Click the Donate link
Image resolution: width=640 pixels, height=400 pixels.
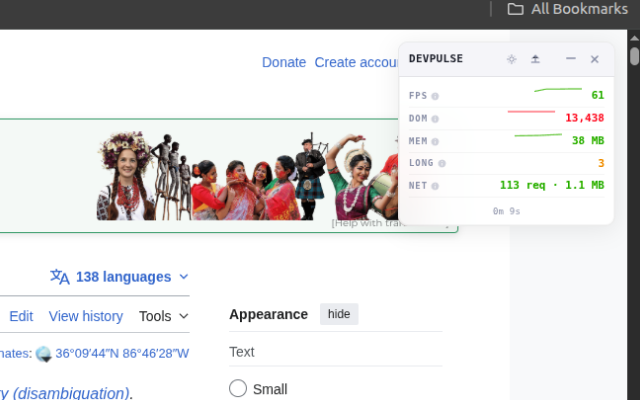tap(284, 62)
